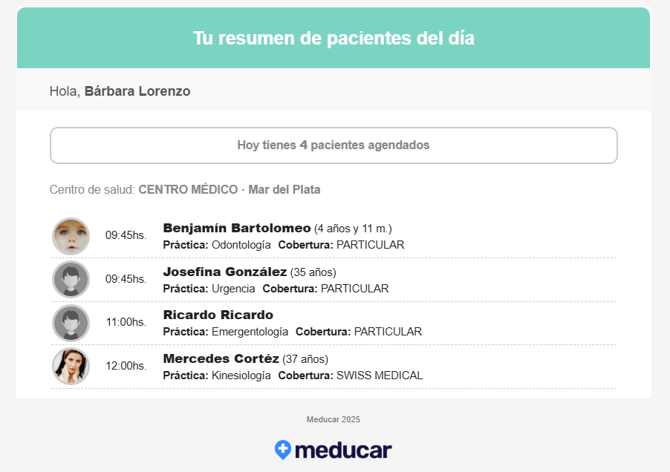Screen dimensions: 670x472
Task: Open patient name Ricardo Ricardo
Action: [218, 315]
